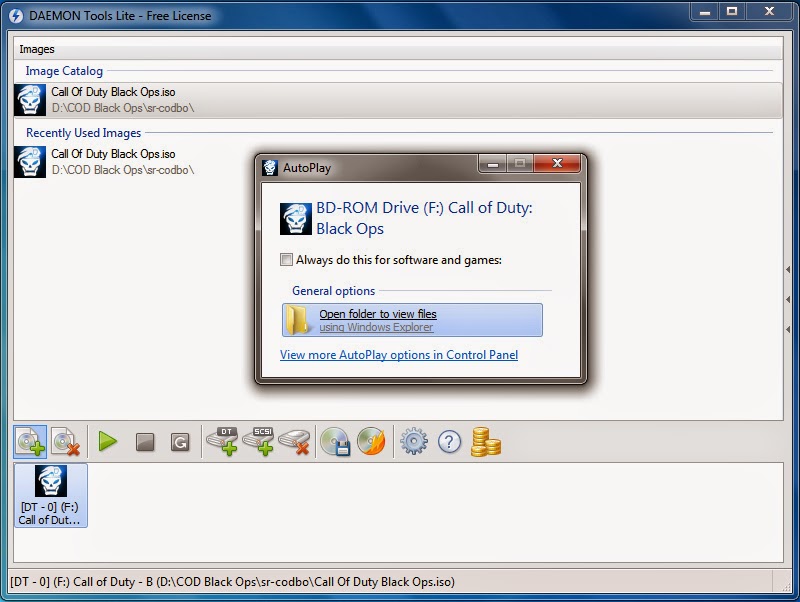800x602 pixels.
Task: Click the Remove Virtual Drive icon
Action: pos(294,441)
